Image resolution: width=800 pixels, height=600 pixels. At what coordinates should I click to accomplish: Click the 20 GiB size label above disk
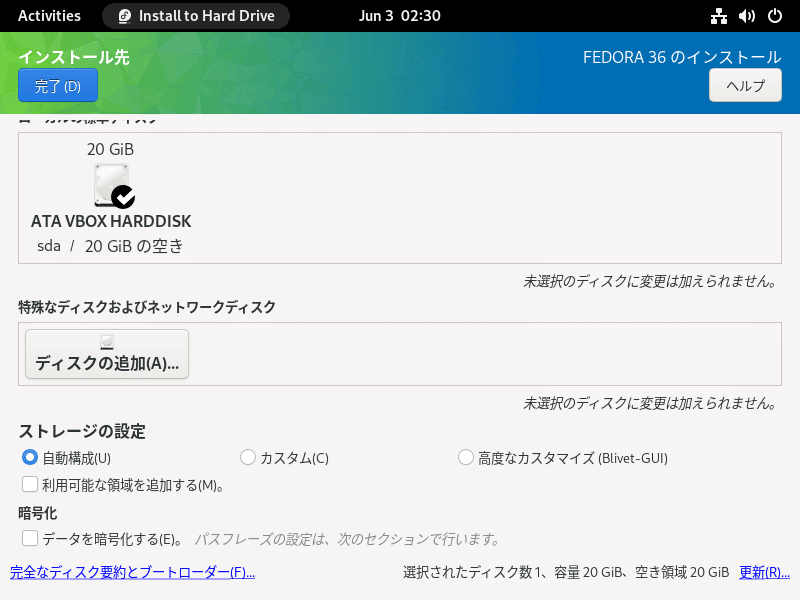coord(110,149)
